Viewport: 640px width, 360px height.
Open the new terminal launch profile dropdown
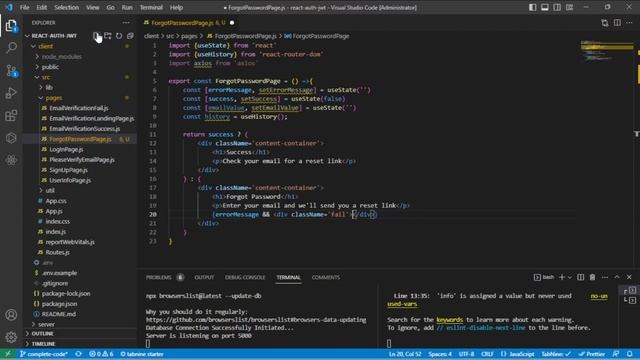(569, 277)
